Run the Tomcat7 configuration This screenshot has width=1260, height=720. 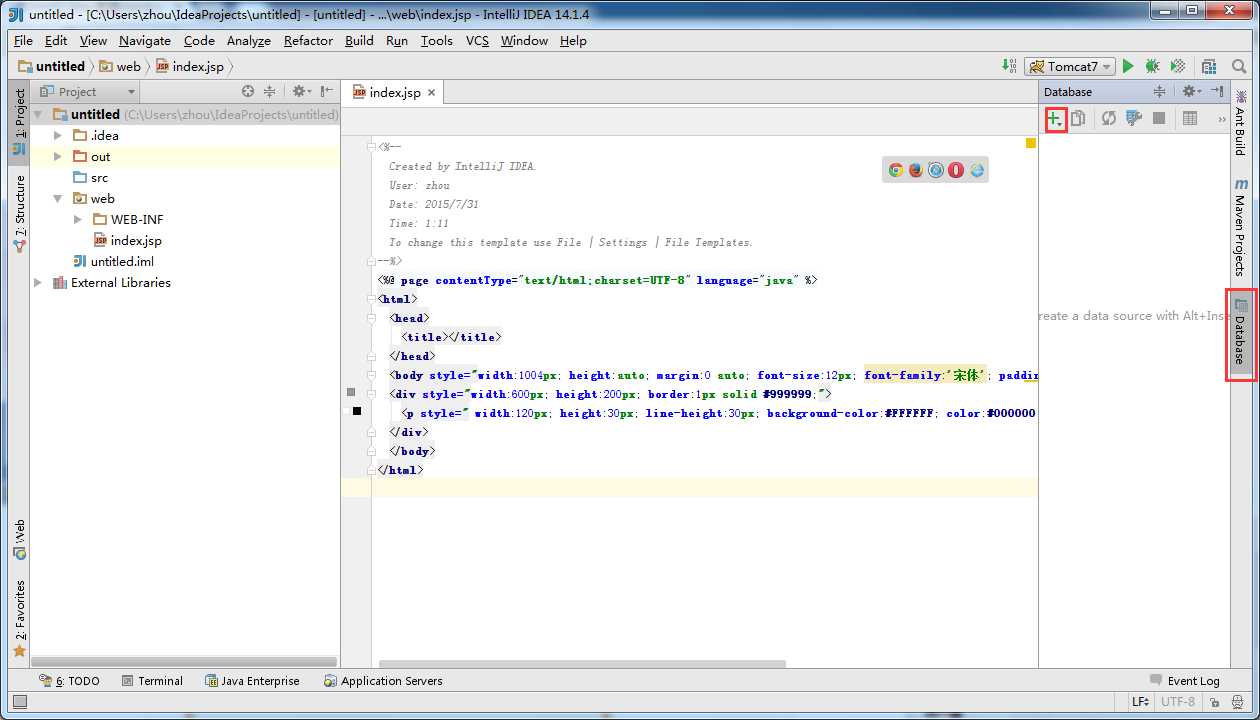1128,66
